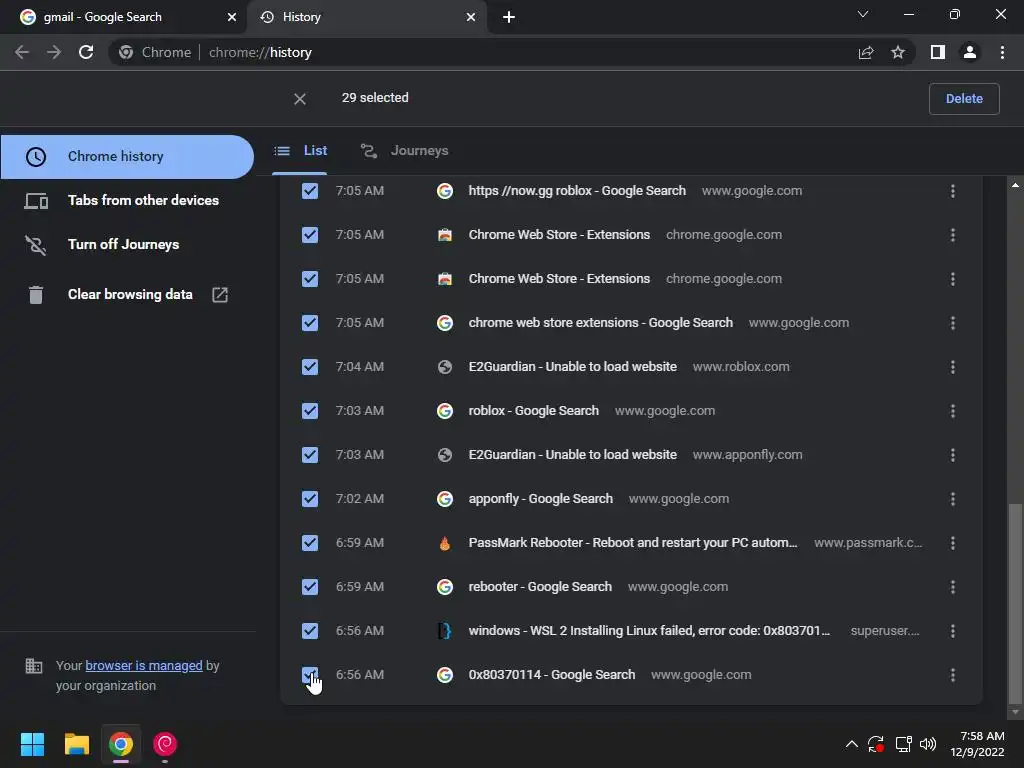Uncheck the roblox - Google Search checkbox
The width and height of the screenshot is (1024, 768).
coord(310,411)
